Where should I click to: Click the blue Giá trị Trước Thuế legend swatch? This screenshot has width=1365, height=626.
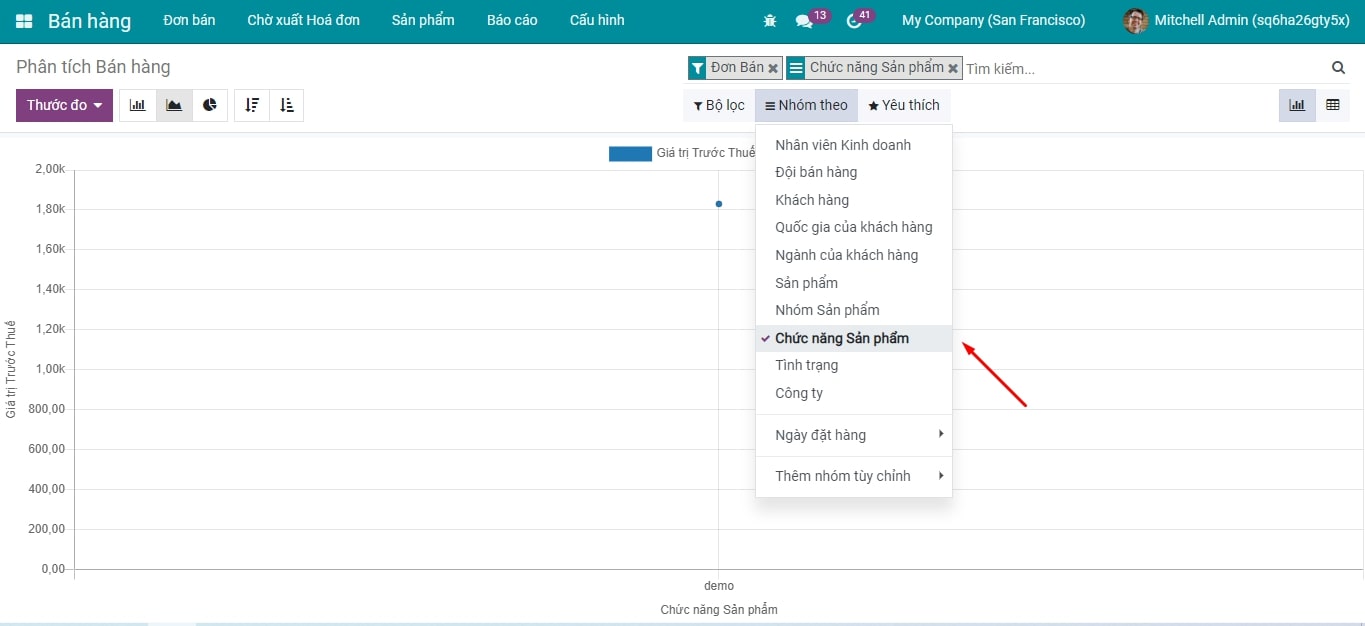(x=630, y=153)
